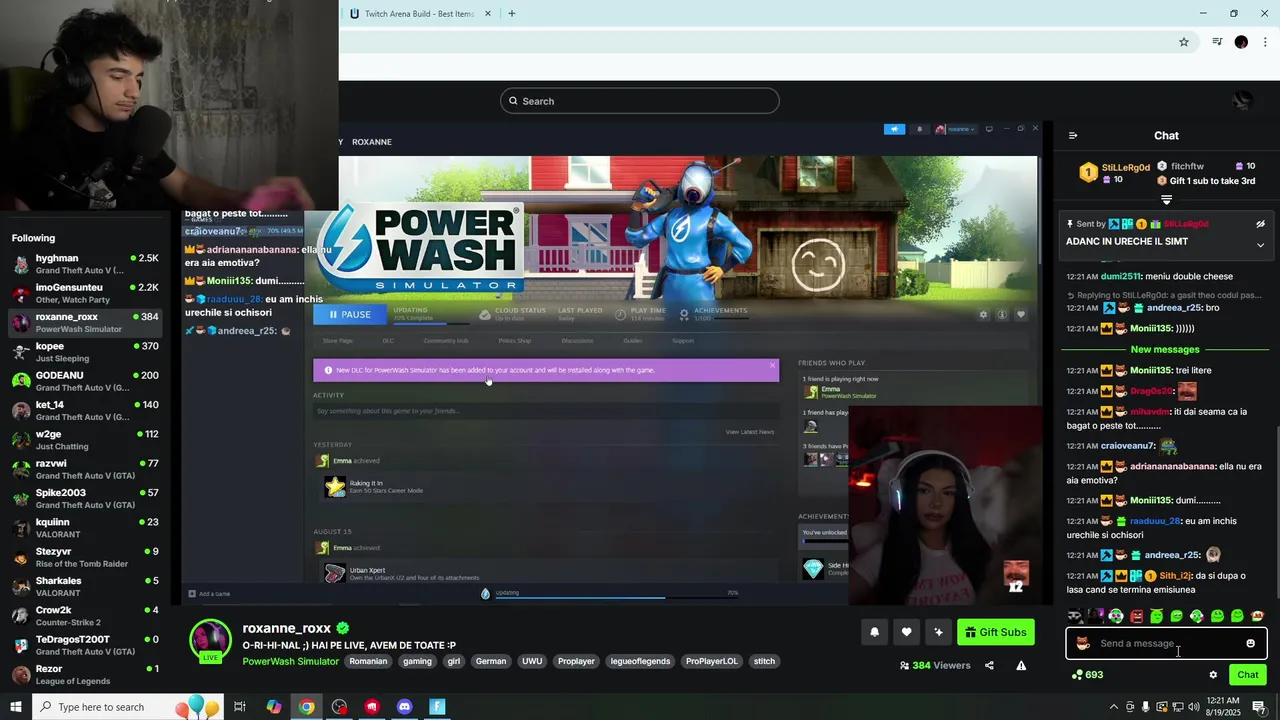Image resolution: width=1280 pixels, height=720 pixels.
Task: Open Rezor channel in Following list
Action: tap(85, 674)
